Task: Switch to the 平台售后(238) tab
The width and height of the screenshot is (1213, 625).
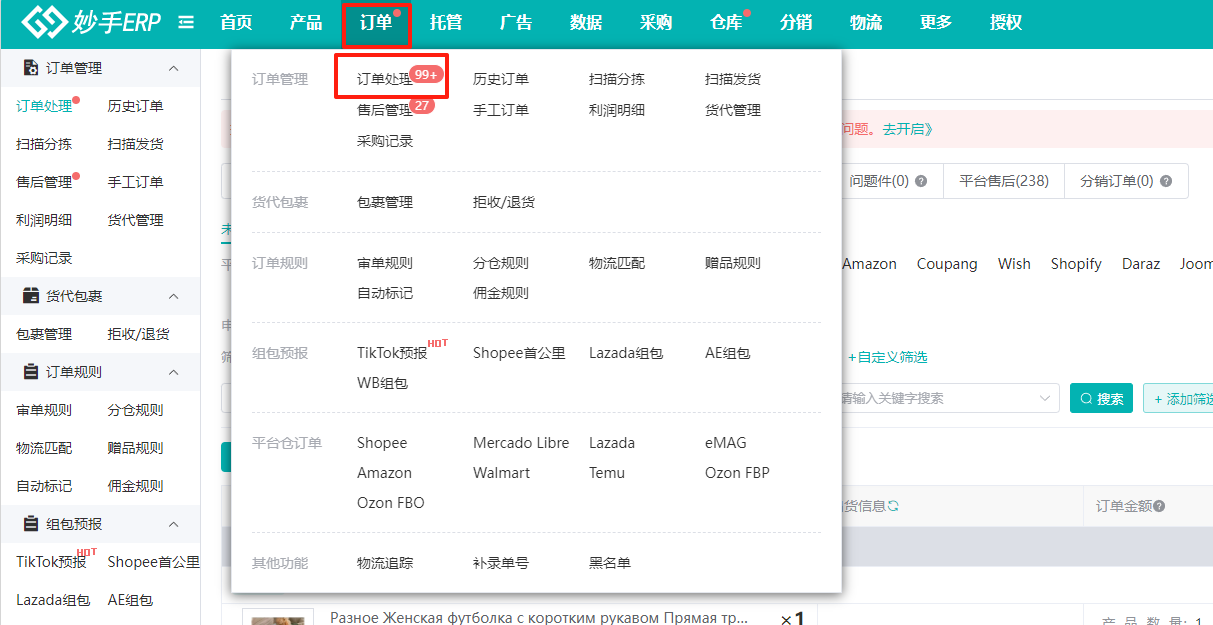Action: coord(1003,181)
